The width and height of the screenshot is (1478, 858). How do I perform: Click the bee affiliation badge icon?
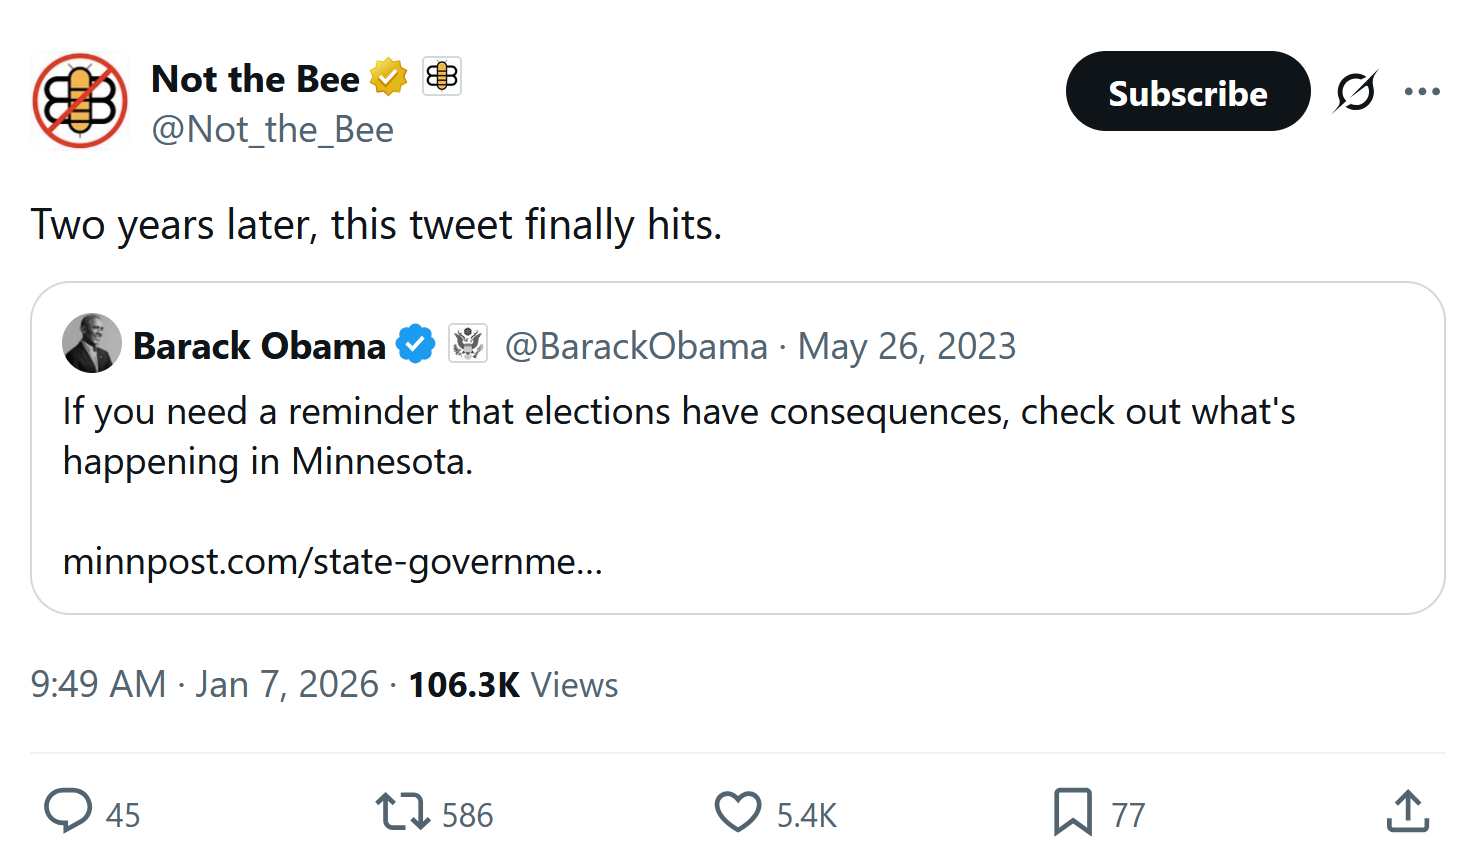click(442, 77)
